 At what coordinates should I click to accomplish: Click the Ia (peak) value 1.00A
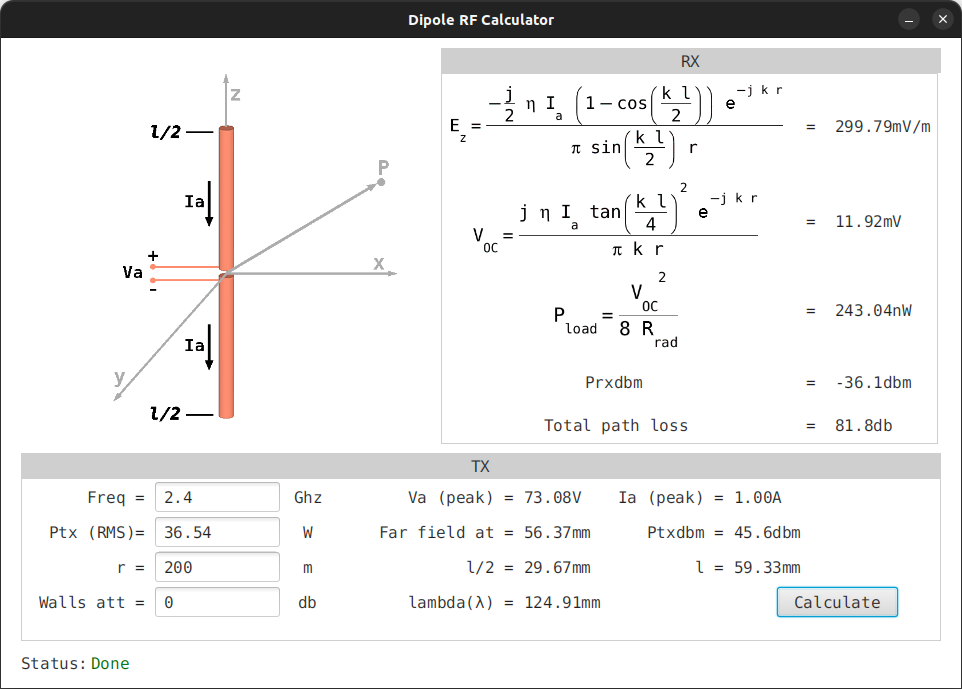(758, 498)
